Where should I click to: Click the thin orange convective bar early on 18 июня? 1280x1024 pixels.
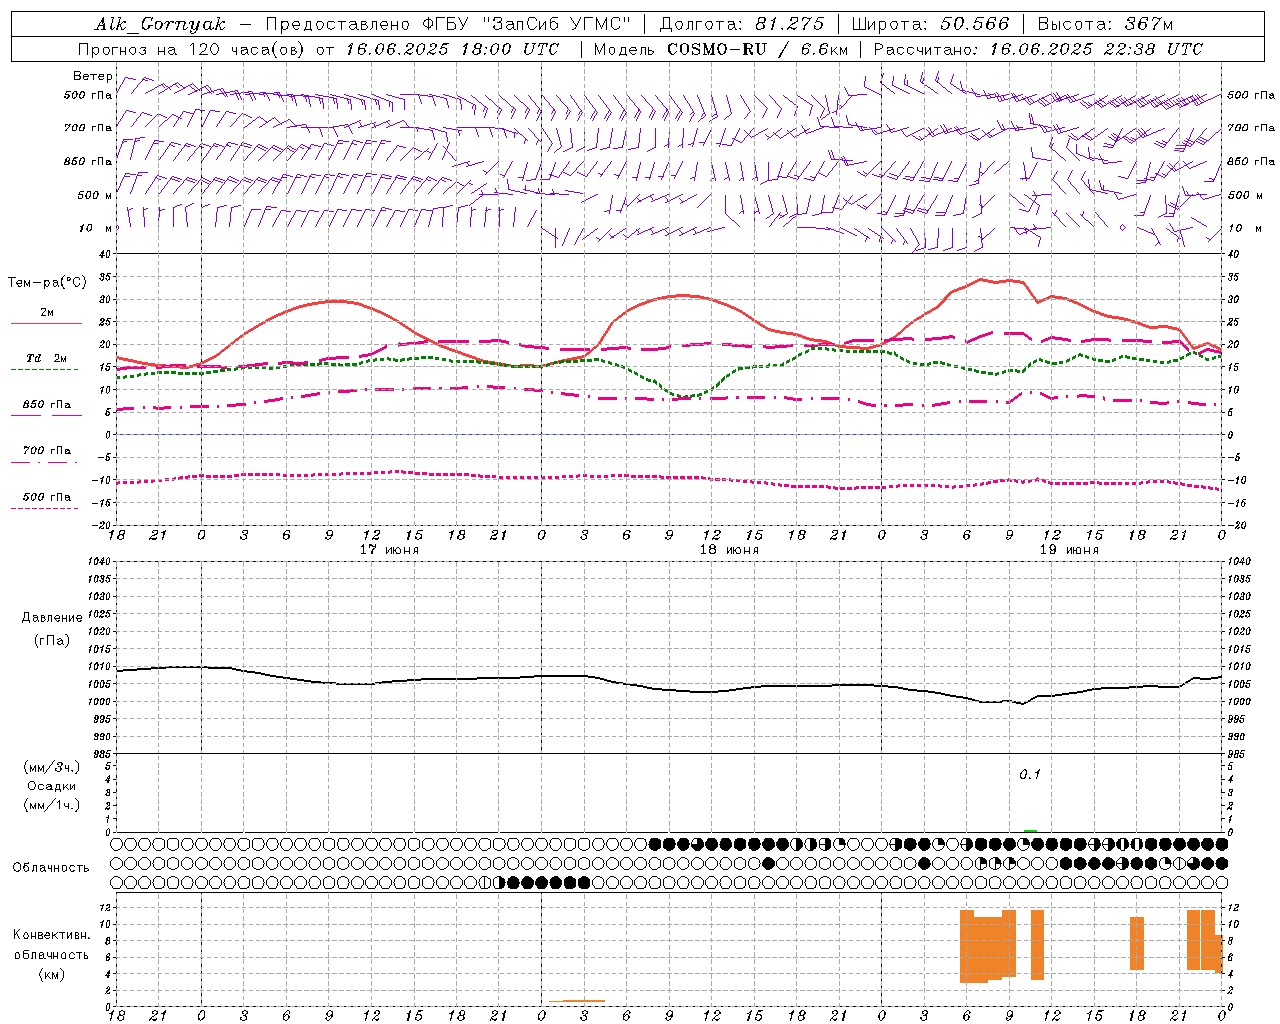[577, 1000]
